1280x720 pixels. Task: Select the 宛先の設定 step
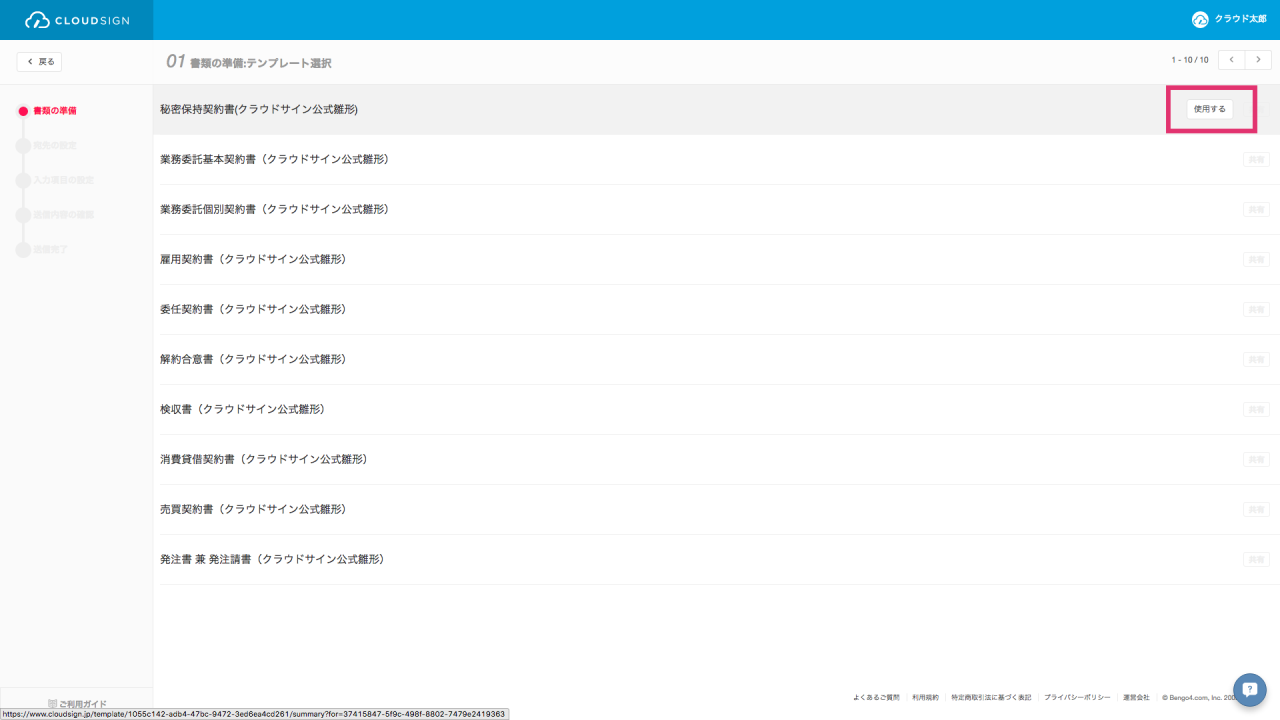click(47, 145)
